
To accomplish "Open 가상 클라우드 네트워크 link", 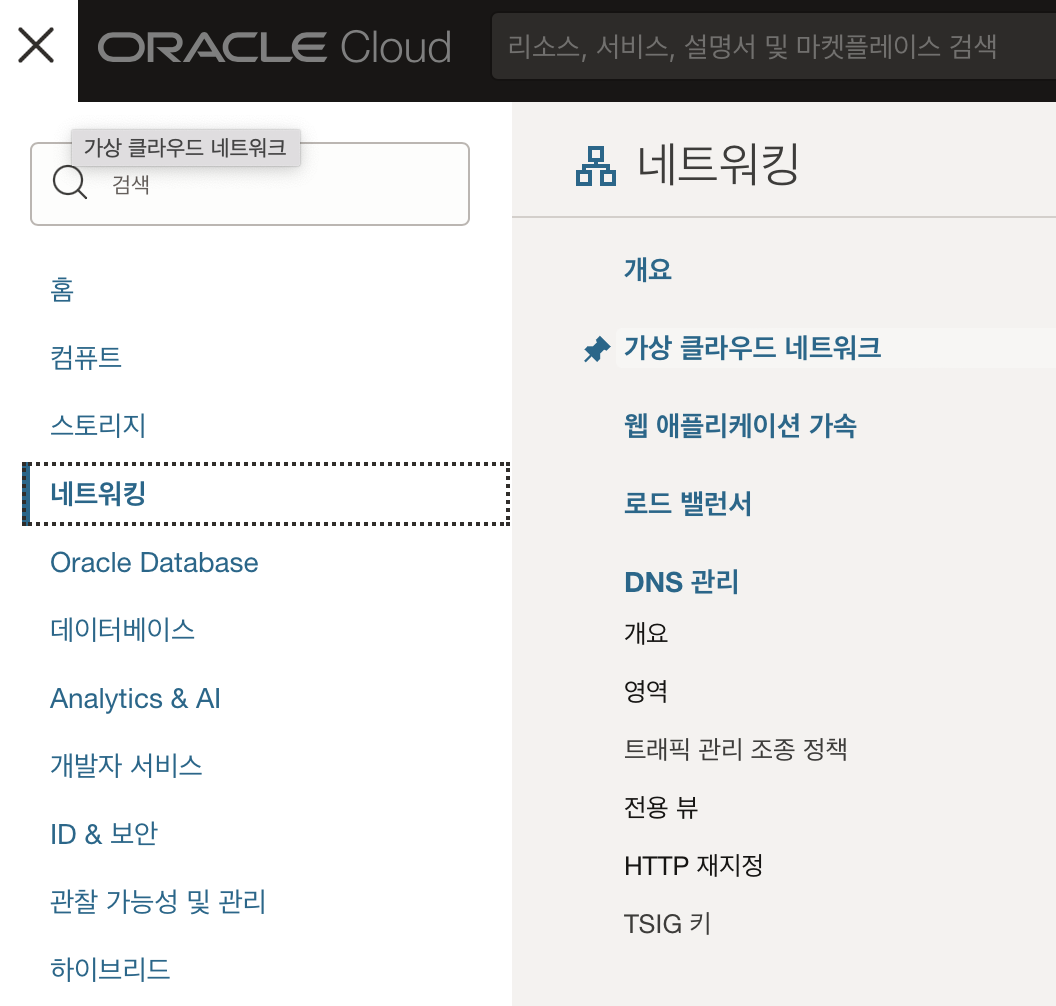I will click(x=752, y=347).
